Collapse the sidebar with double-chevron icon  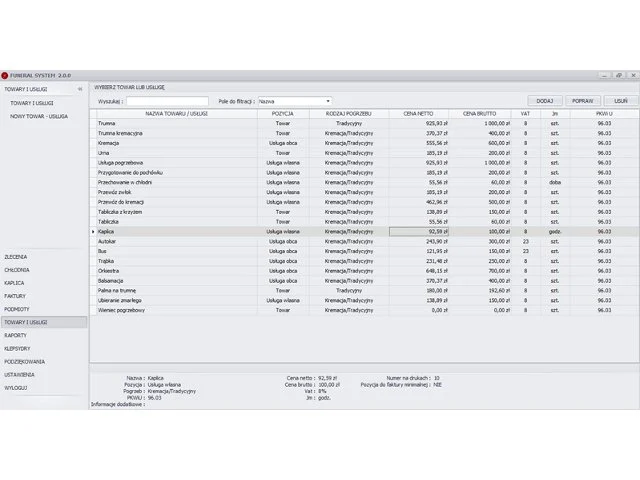(80, 89)
